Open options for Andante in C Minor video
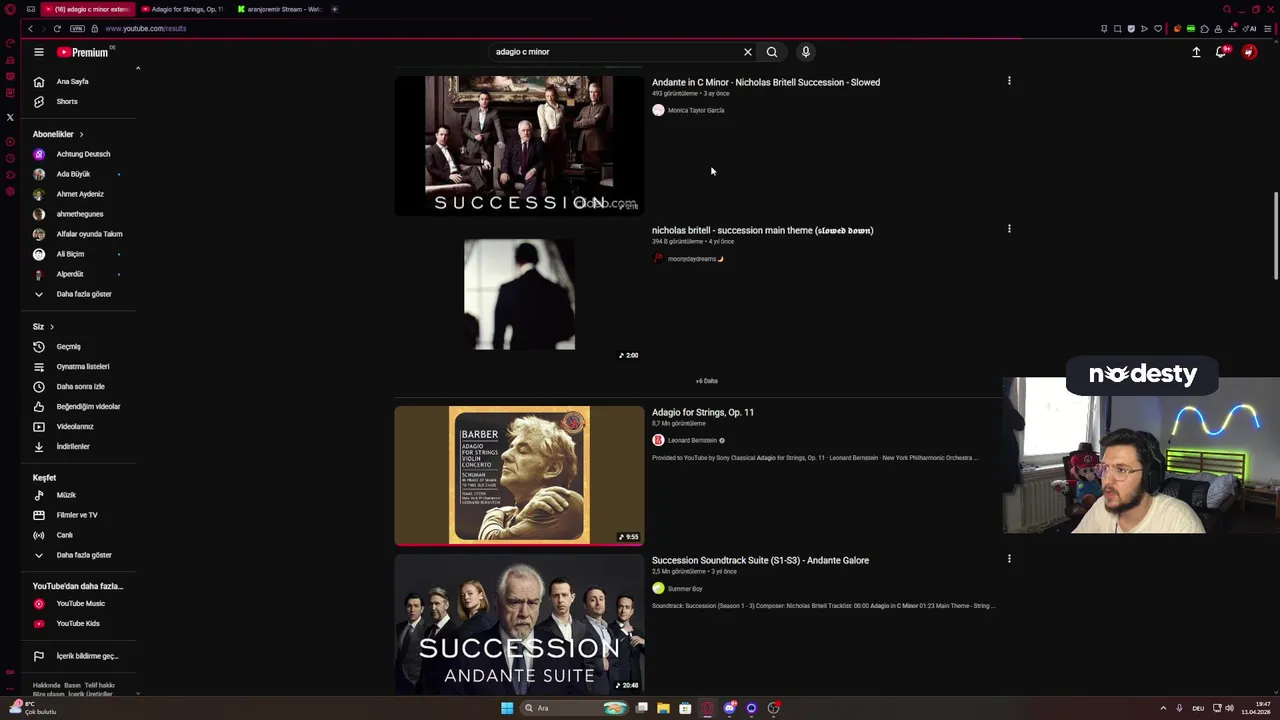The height and width of the screenshot is (720, 1280). tap(1009, 81)
